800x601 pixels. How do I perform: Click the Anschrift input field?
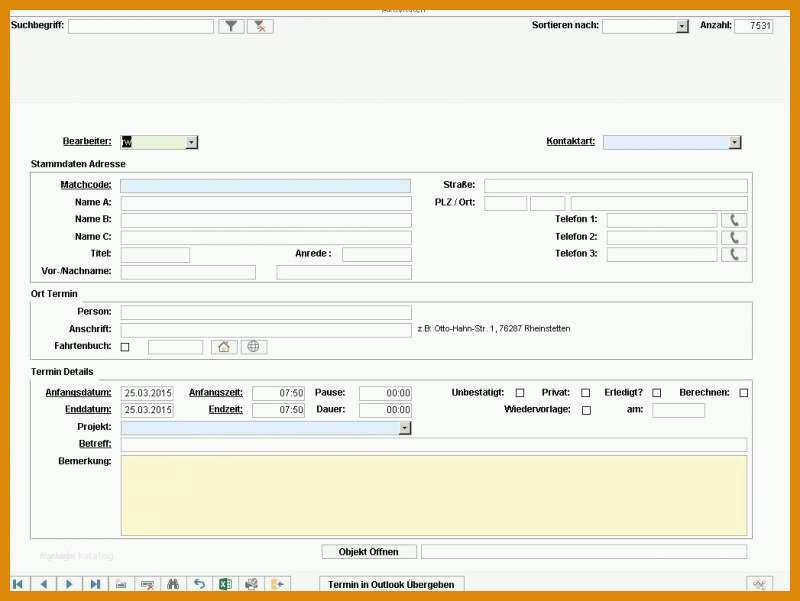pyautogui.click(x=266, y=330)
